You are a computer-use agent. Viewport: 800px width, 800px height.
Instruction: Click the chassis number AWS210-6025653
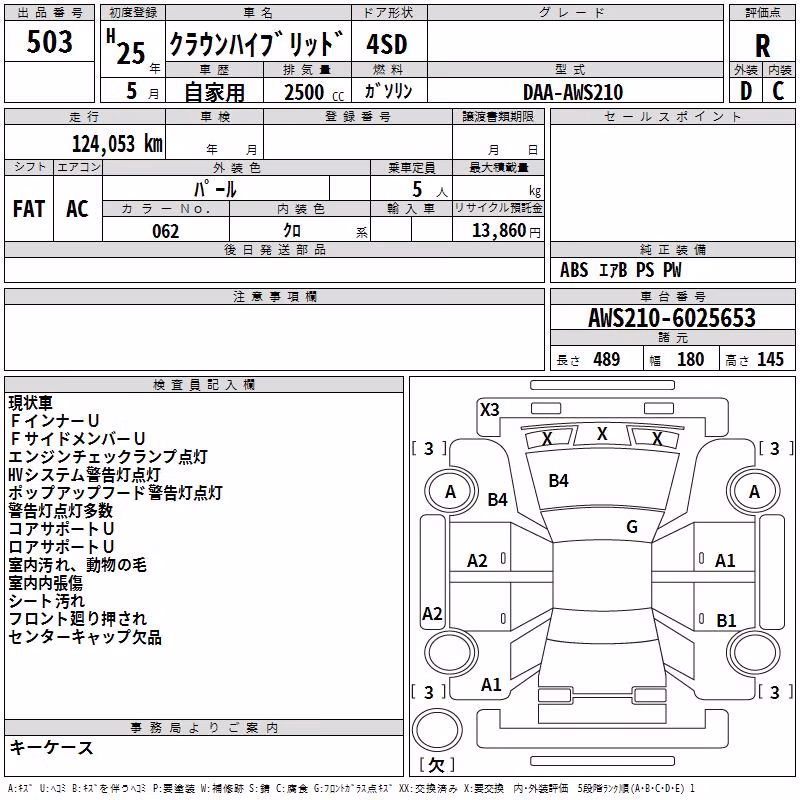[672, 317]
